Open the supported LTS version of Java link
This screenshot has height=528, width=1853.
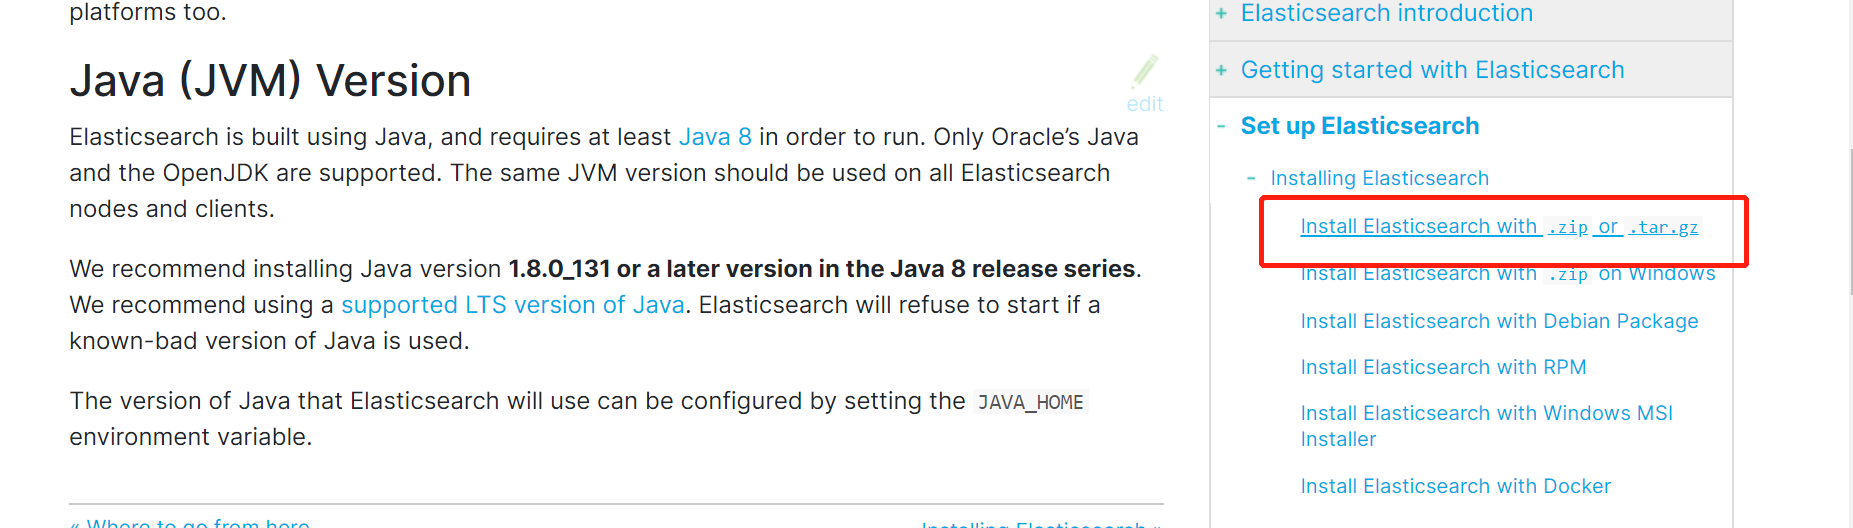(x=513, y=305)
